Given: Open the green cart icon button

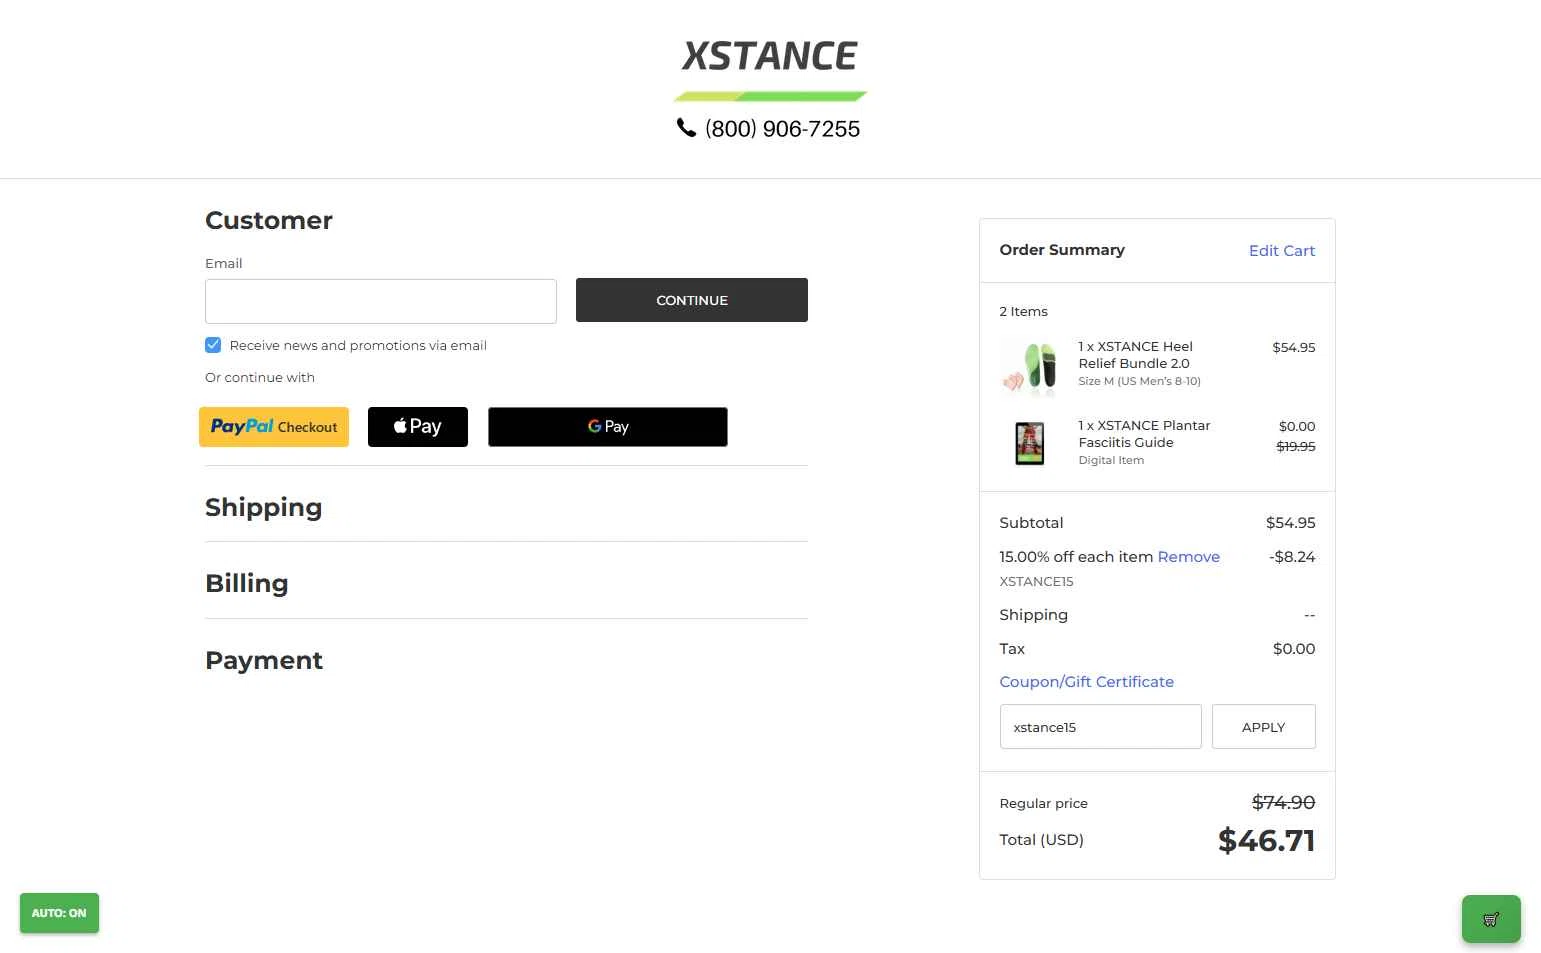Looking at the screenshot, I should [x=1491, y=919].
